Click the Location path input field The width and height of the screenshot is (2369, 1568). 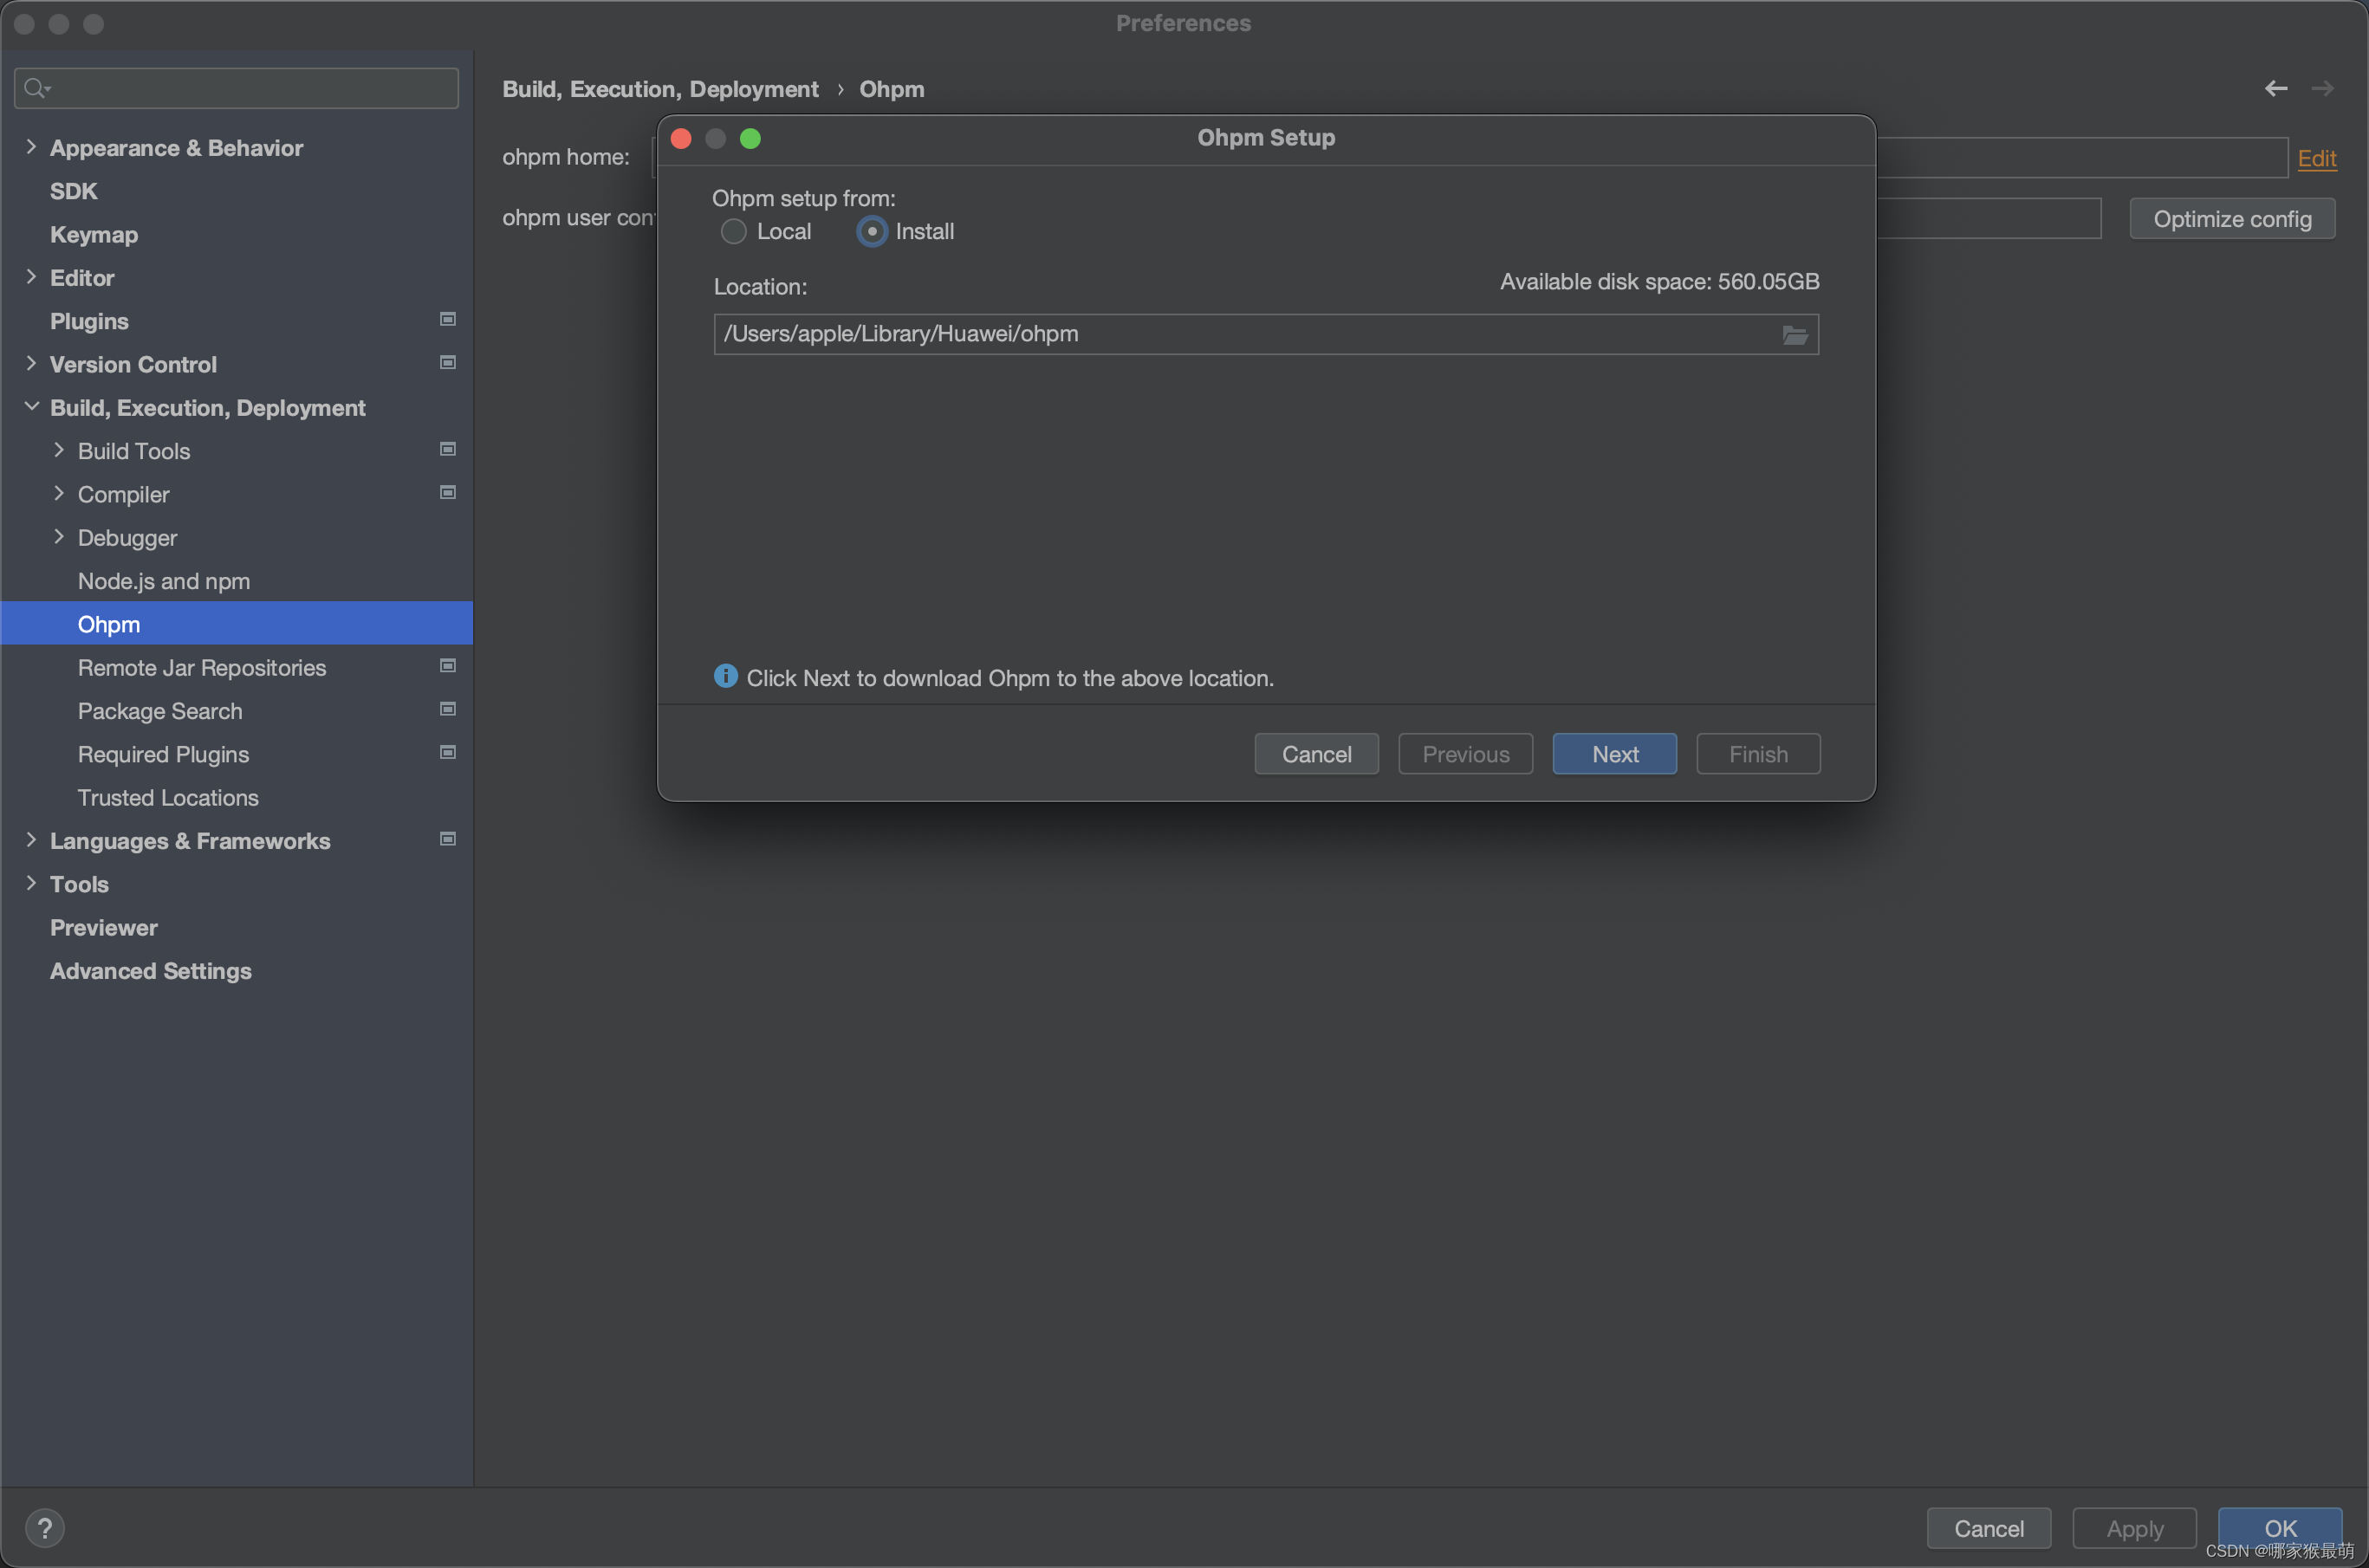pos(1240,334)
